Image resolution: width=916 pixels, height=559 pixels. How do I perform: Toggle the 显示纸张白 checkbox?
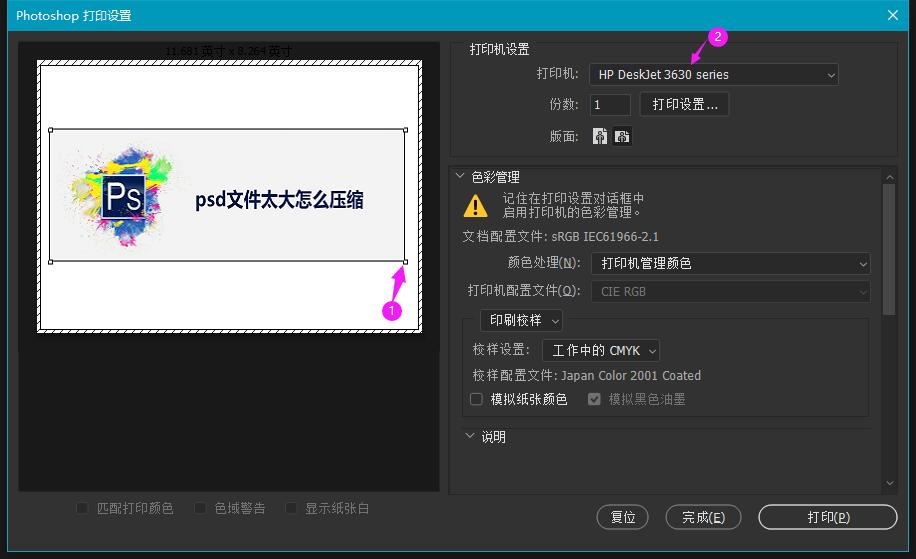tap(291, 508)
